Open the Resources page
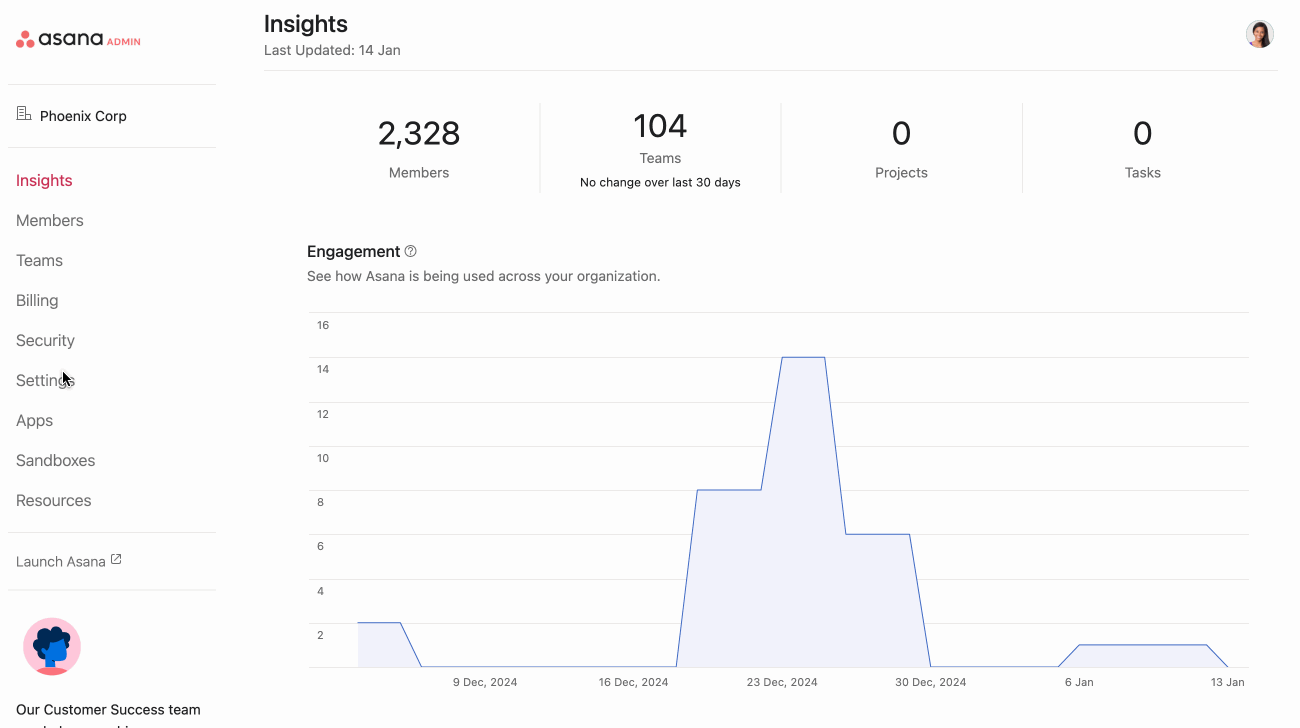Viewport: 1300px width, 728px height. coord(54,500)
